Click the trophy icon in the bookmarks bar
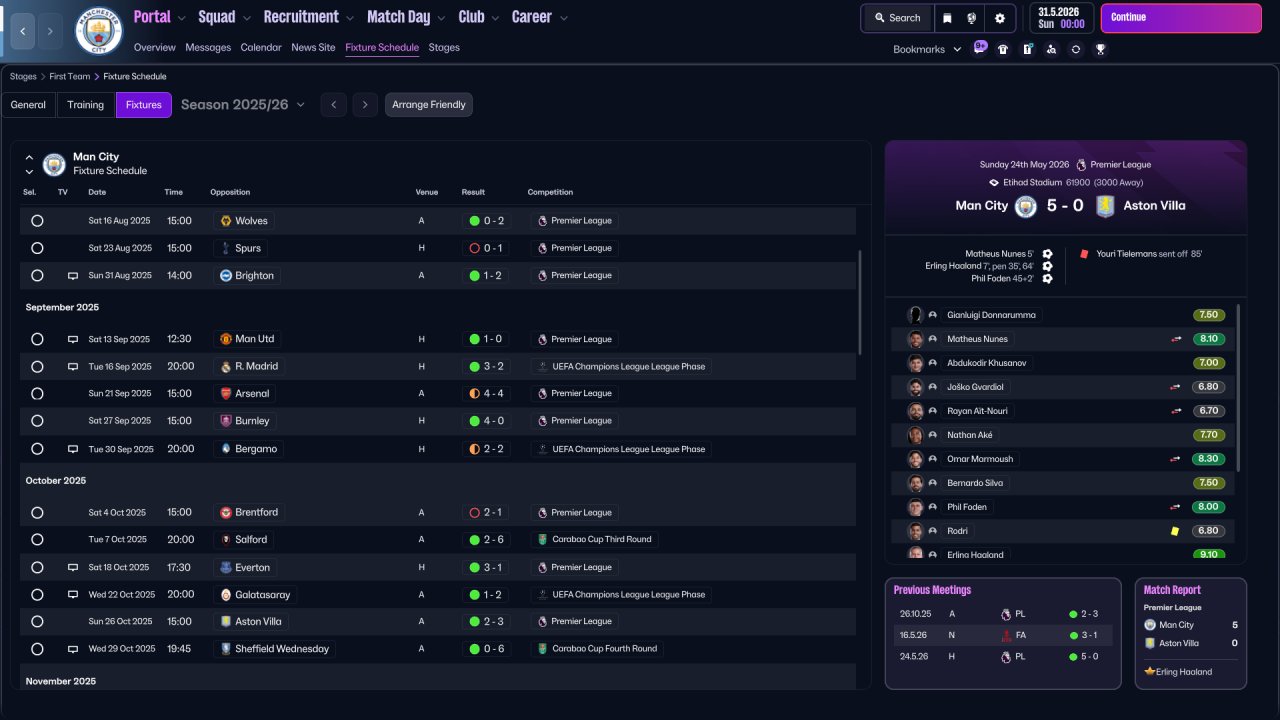Viewport: 1280px width, 720px height. click(1100, 49)
